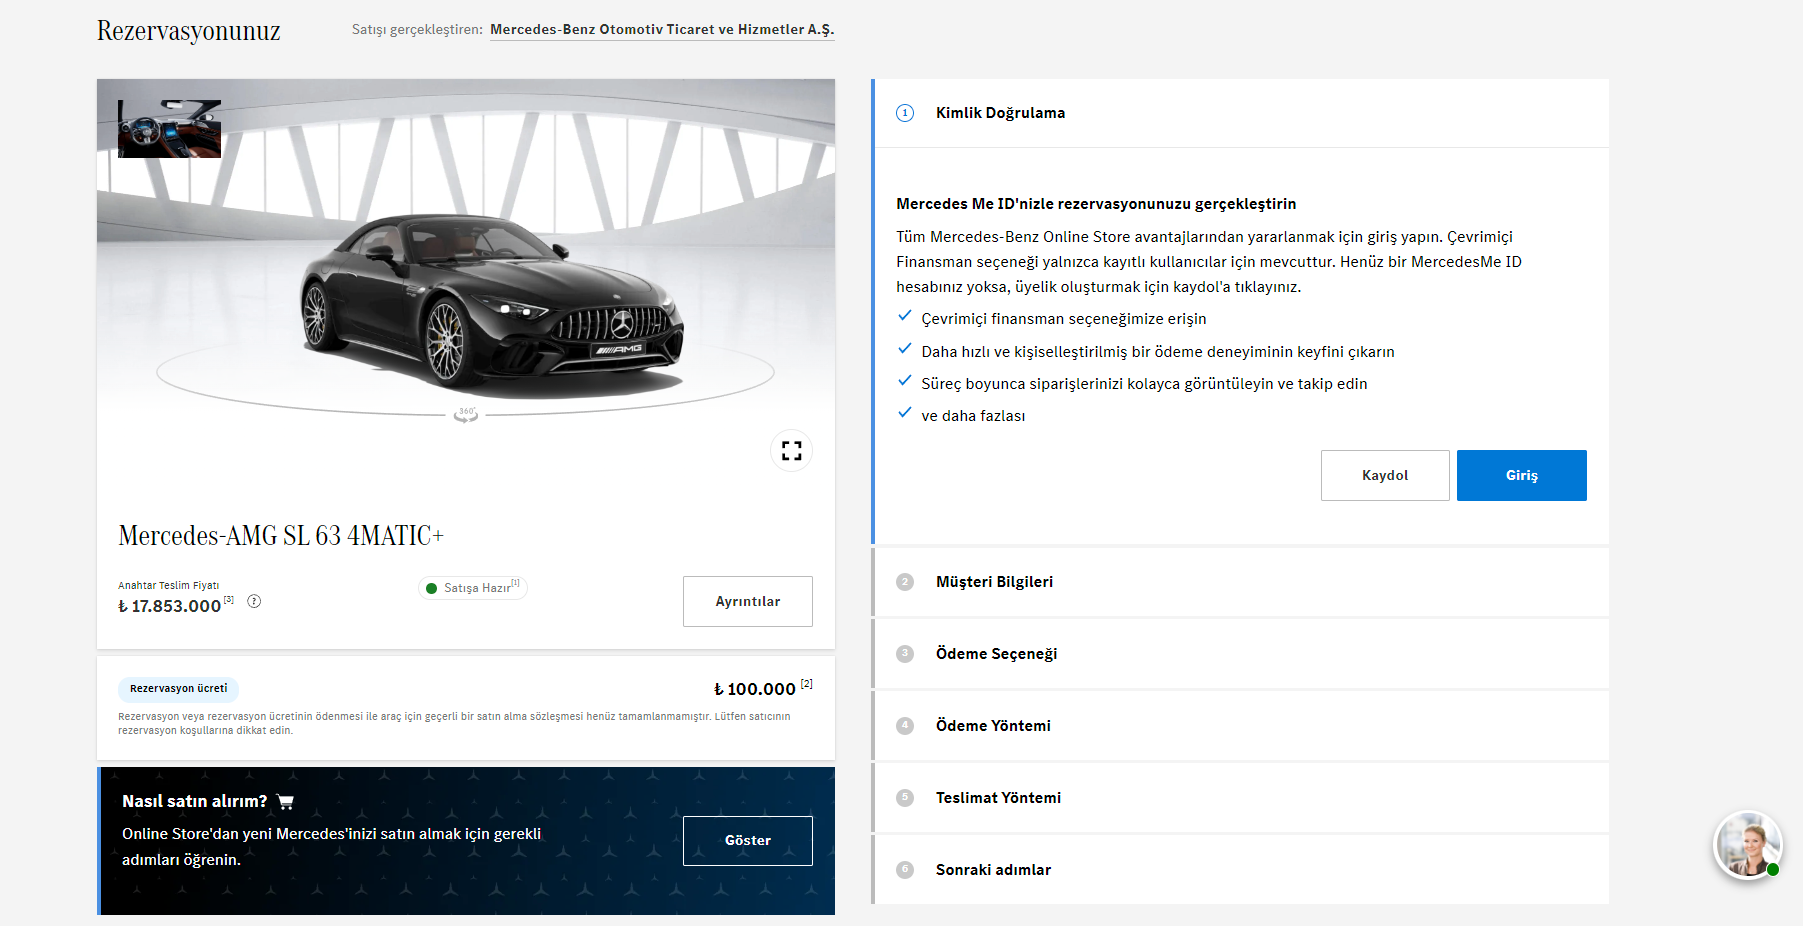Click checkmark beside ve daha fazlası
The height and width of the screenshot is (926, 1803).
click(905, 413)
